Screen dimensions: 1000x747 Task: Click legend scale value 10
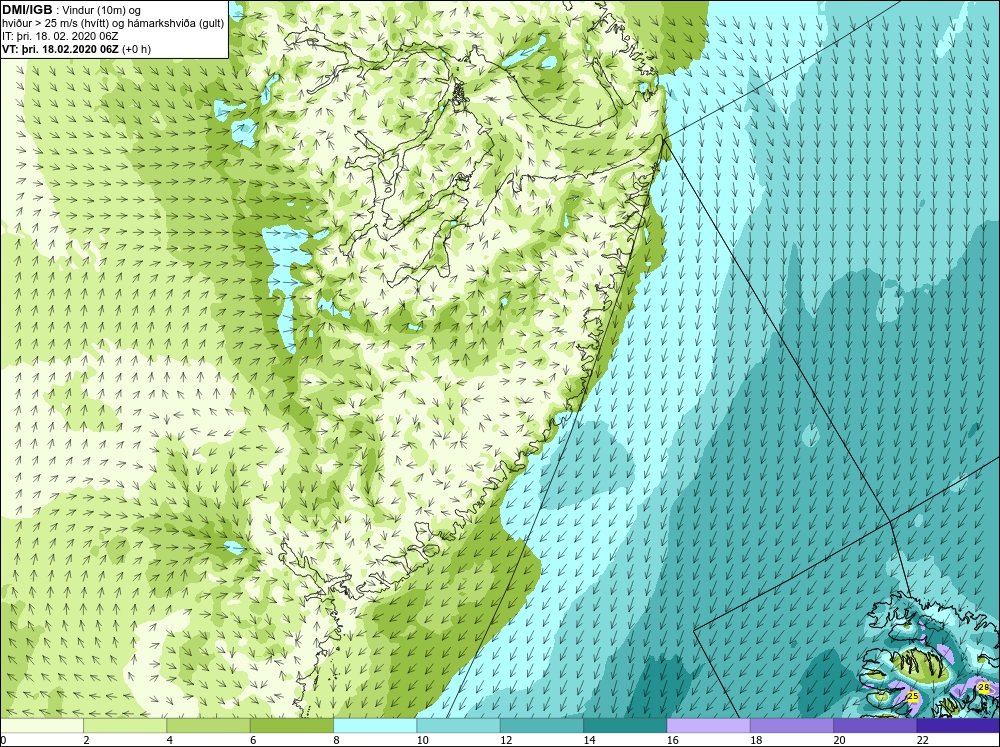pyautogui.click(x=422, y=740)
